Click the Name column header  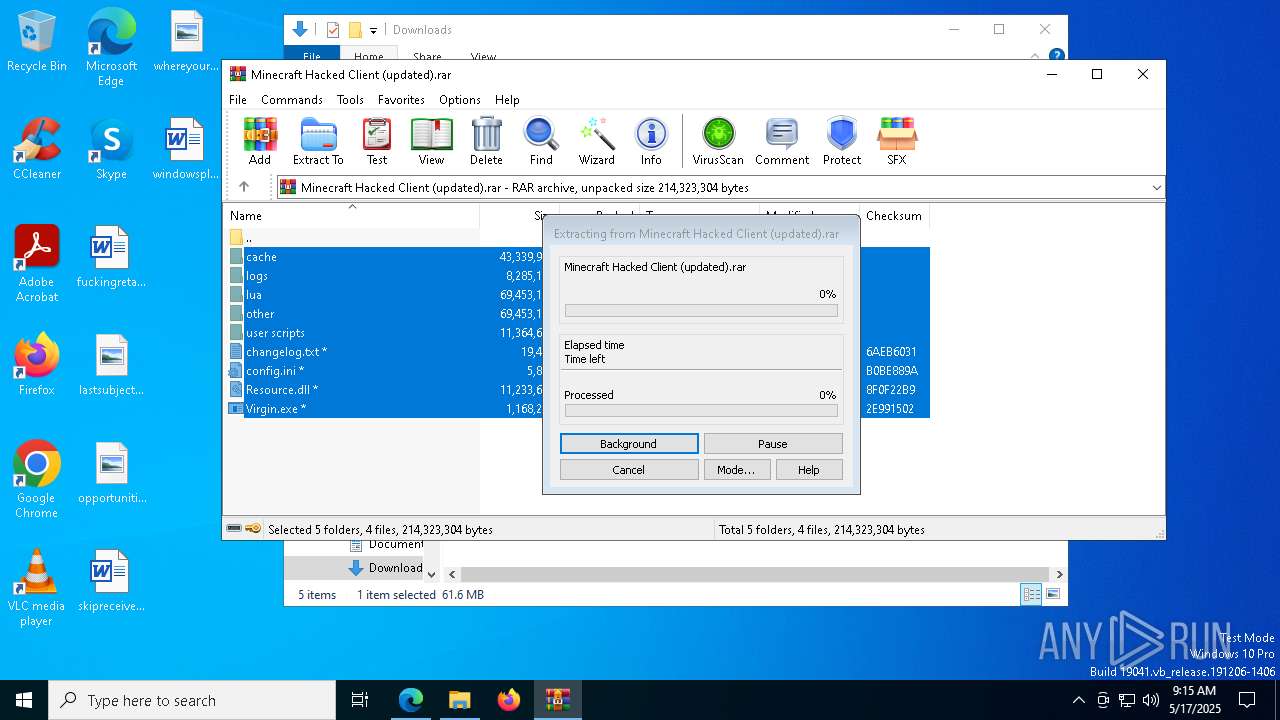coord(246,216)
